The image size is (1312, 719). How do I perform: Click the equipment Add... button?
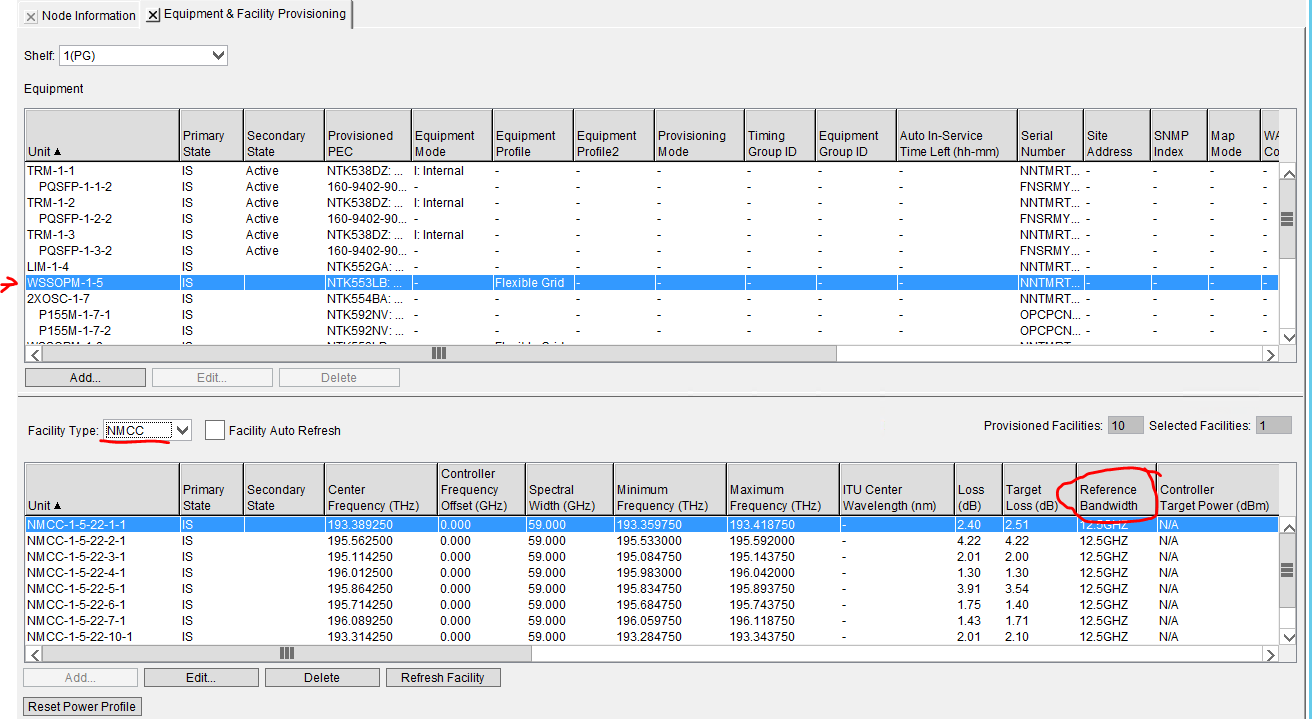(85, 377)
